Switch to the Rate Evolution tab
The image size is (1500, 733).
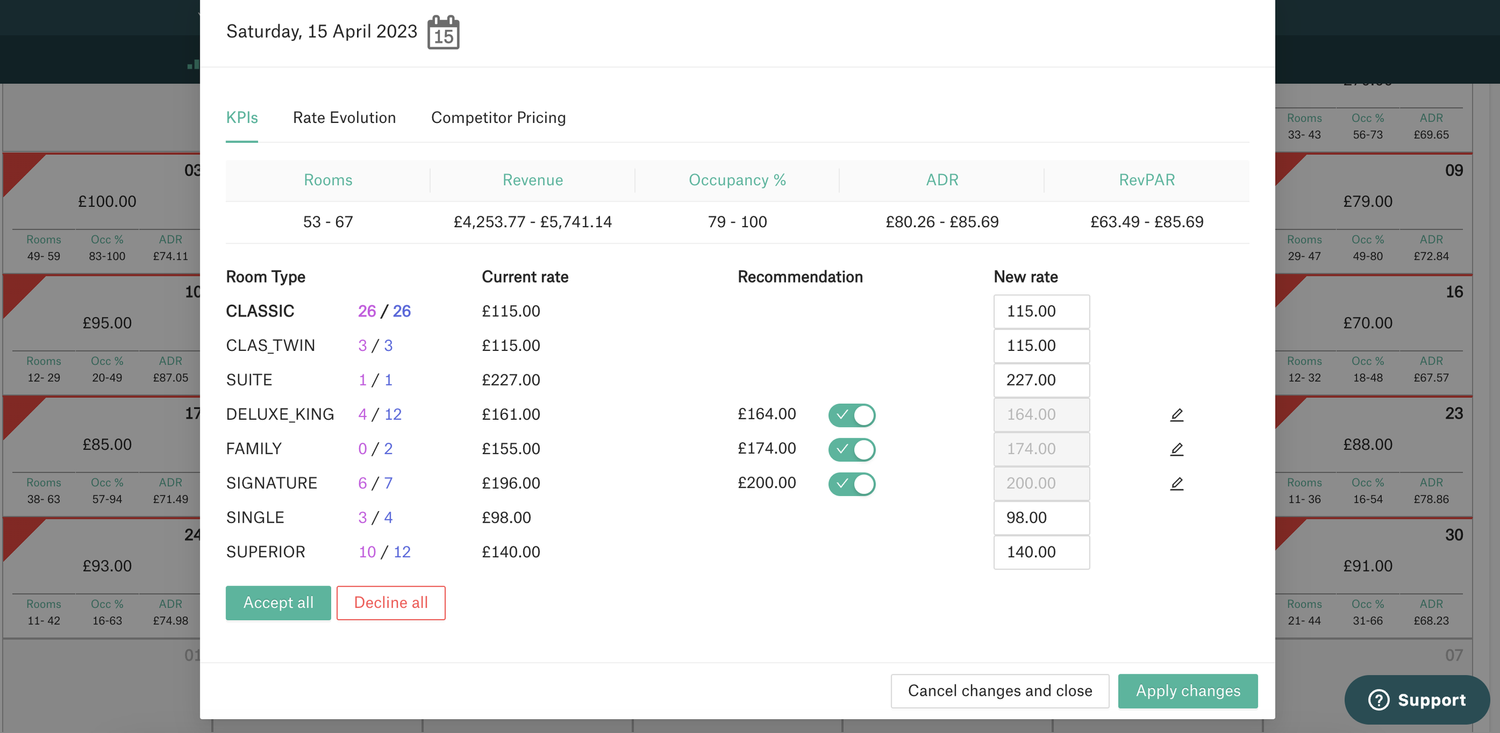344,117
